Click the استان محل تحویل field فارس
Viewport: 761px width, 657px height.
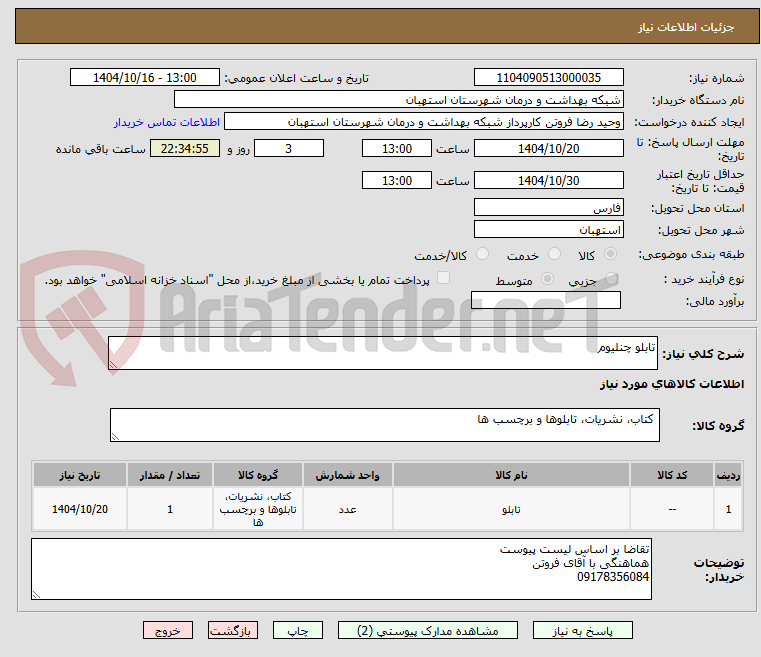(x=548, y=207)
